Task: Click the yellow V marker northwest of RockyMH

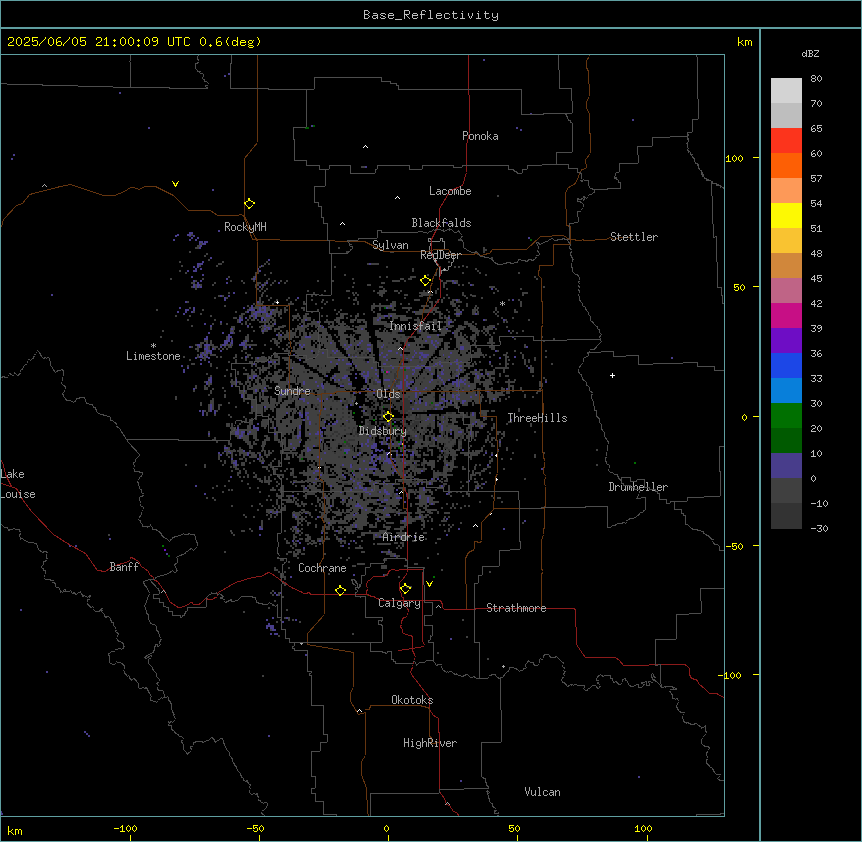Action: [175, 184]
